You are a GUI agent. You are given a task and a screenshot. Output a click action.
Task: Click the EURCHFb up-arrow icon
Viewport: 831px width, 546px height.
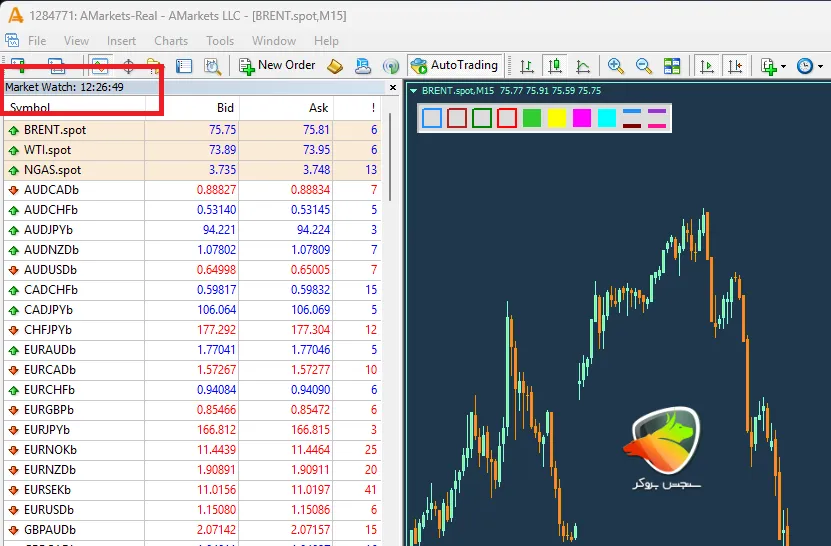click(x=14, y=391)
